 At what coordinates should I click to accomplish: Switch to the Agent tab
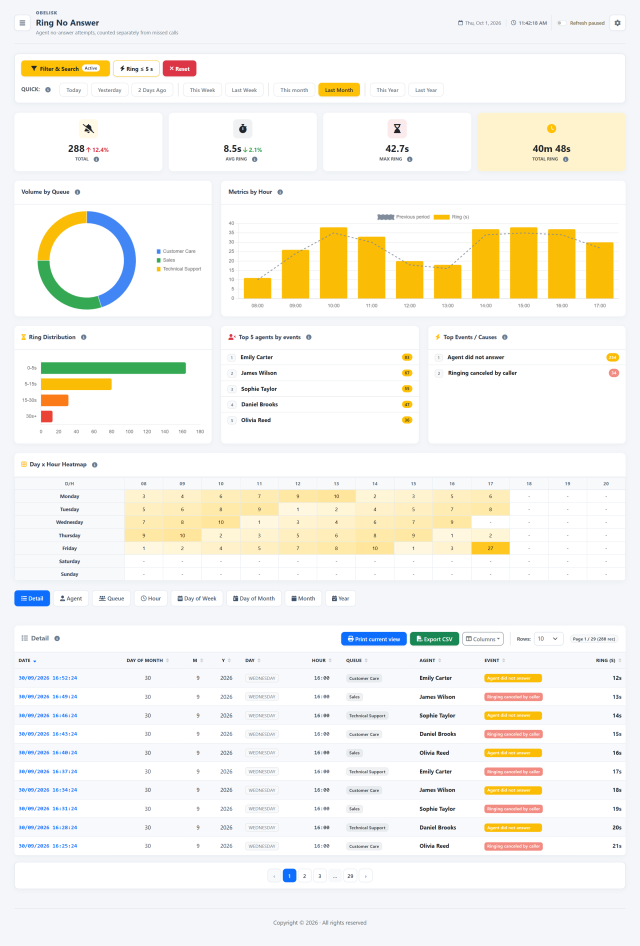pyautogui.click(x=71, y=598)
